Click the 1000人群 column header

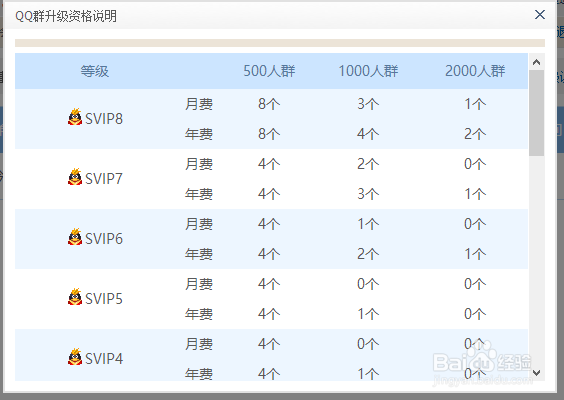coord(368,71)
